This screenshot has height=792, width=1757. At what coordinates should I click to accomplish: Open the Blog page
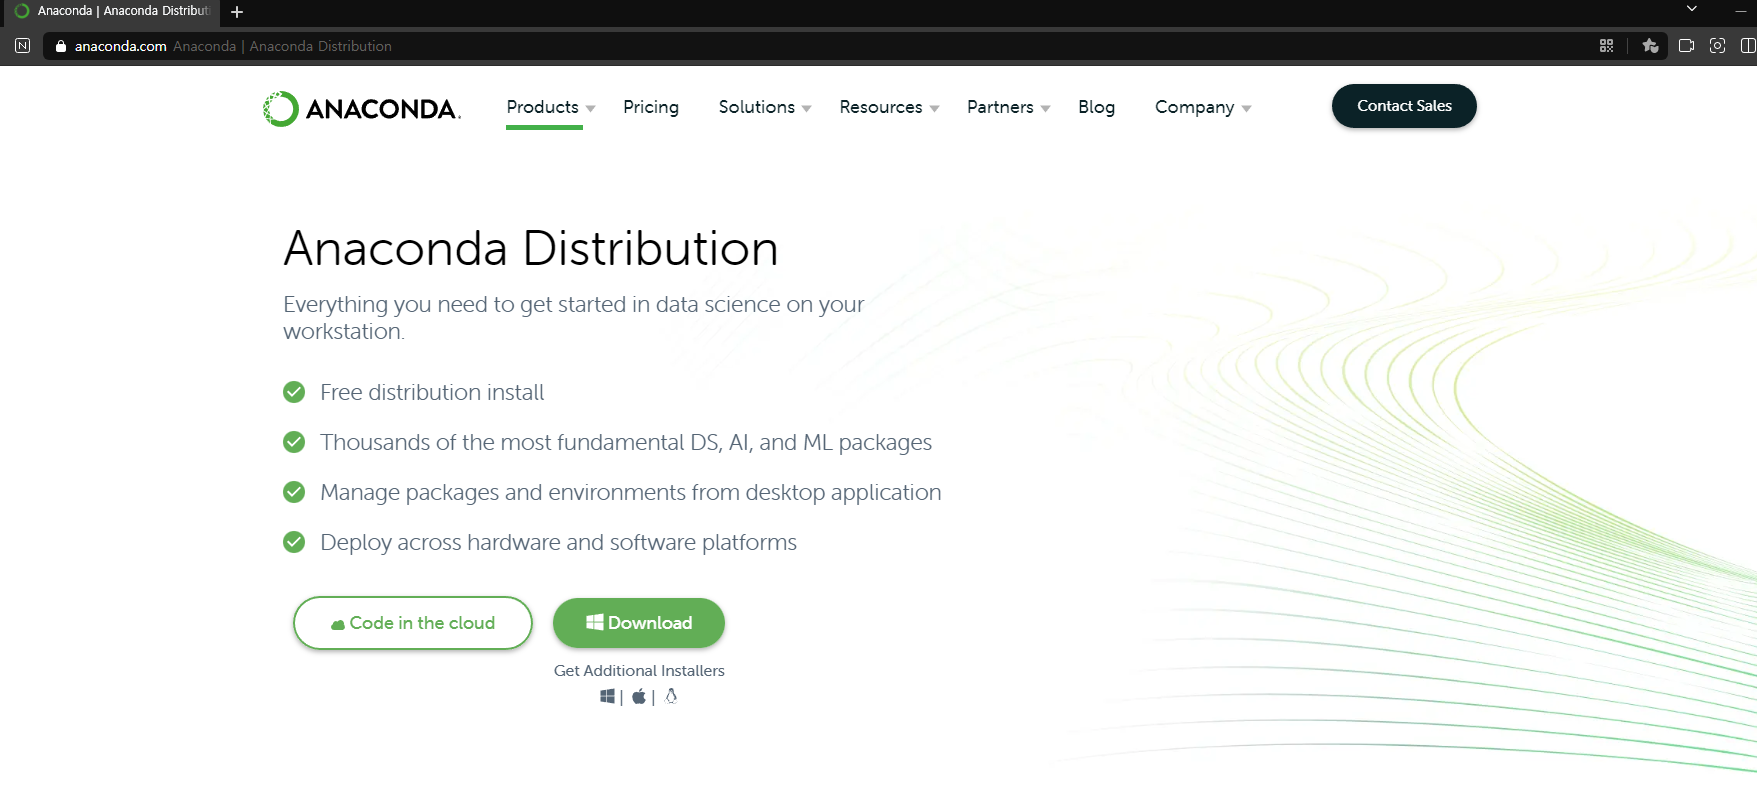[x=1096, y=107]
